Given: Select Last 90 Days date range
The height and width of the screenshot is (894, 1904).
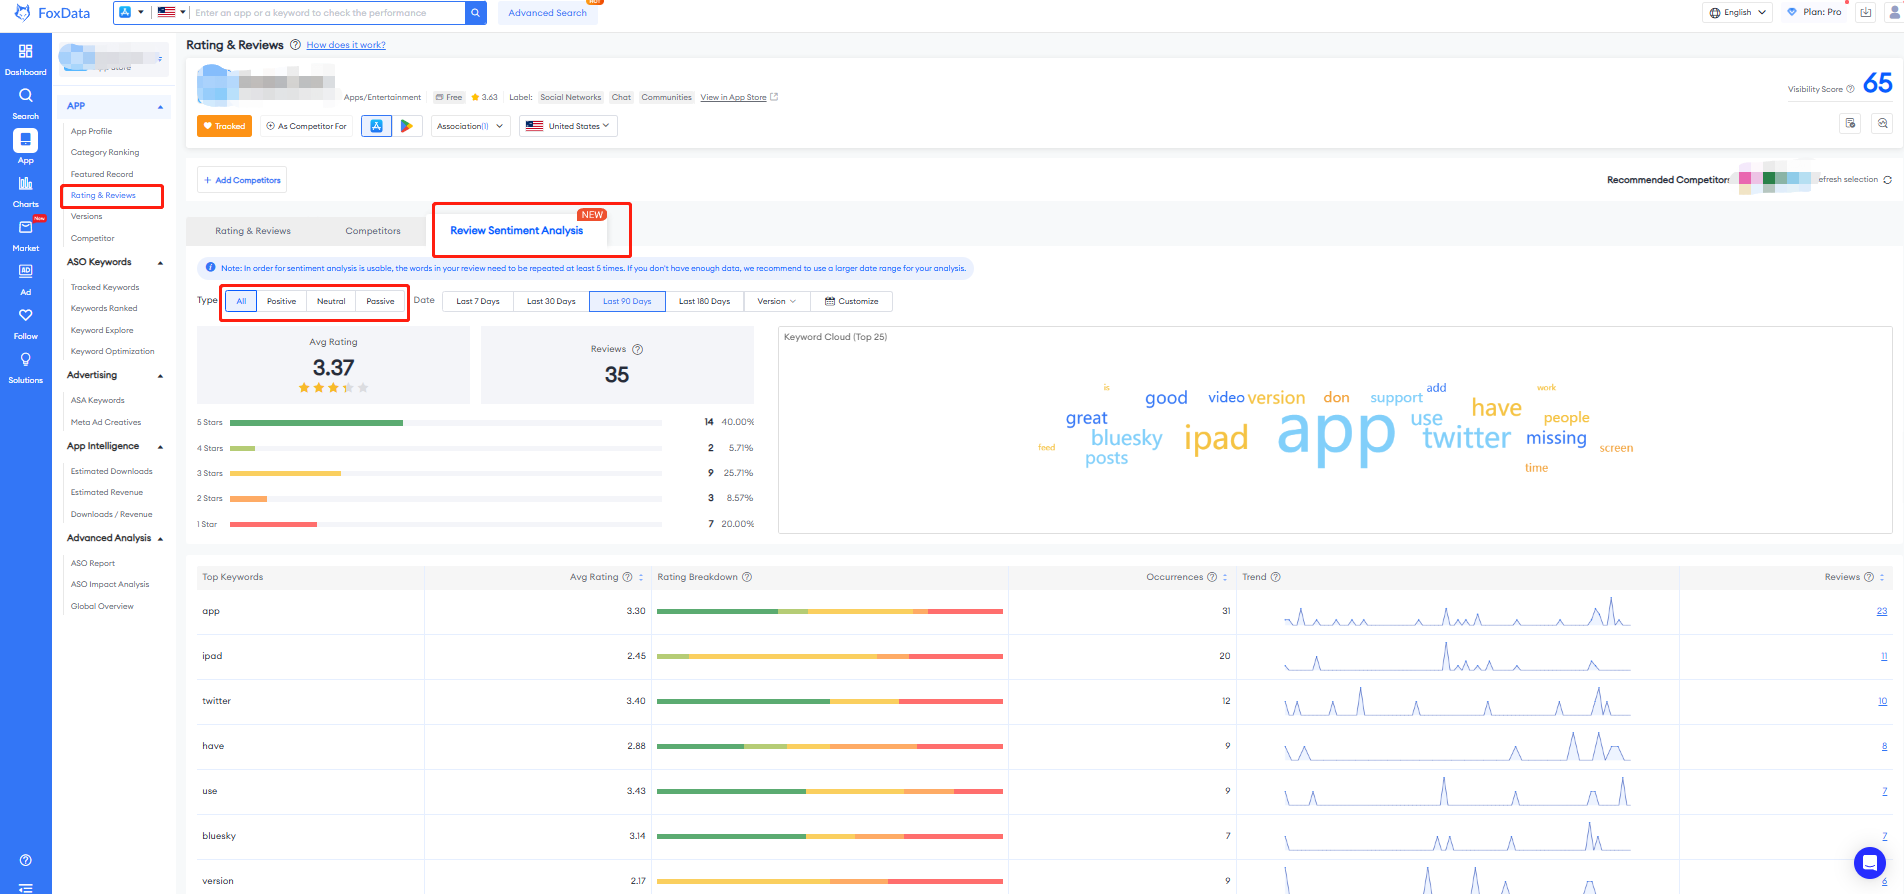Looking at the screenshot, I should click(627, 301).
